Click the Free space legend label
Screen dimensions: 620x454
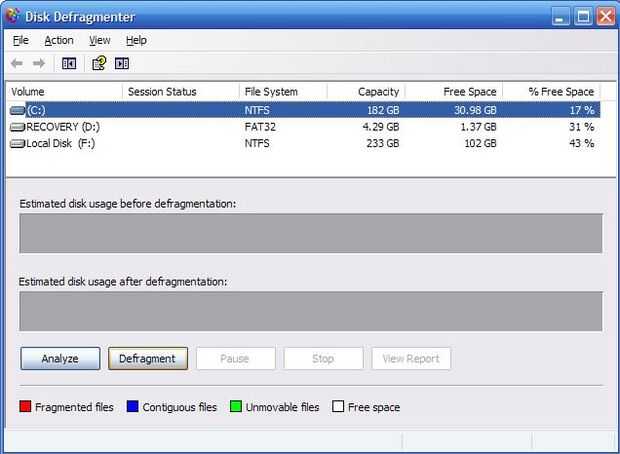click(374, 407)
